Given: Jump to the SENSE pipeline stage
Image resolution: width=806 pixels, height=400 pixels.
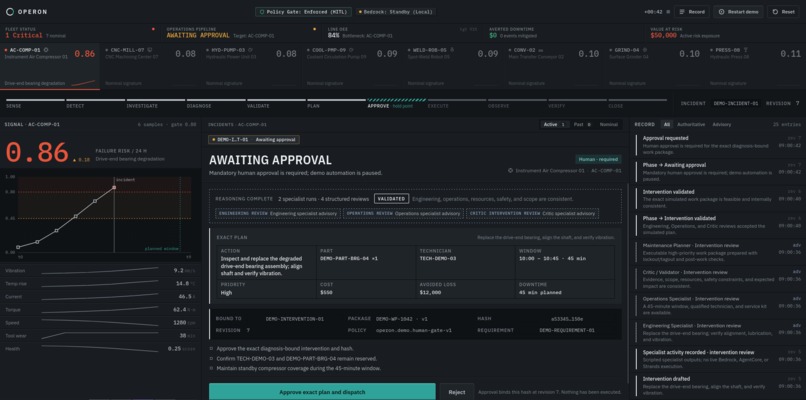Looking at the screenshot, I should [35, 103].
